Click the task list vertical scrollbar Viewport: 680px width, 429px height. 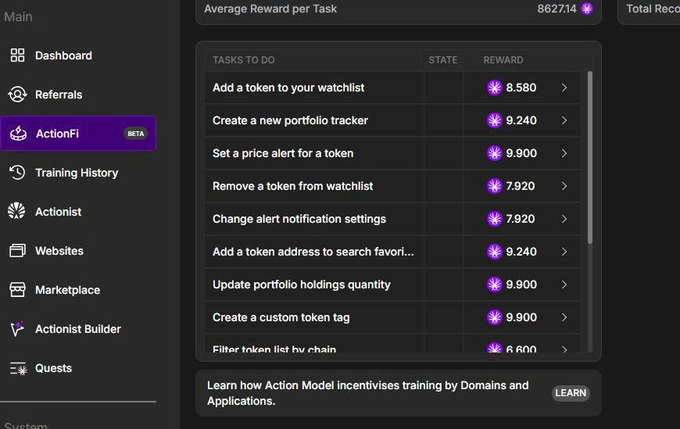tap(590, 157)
